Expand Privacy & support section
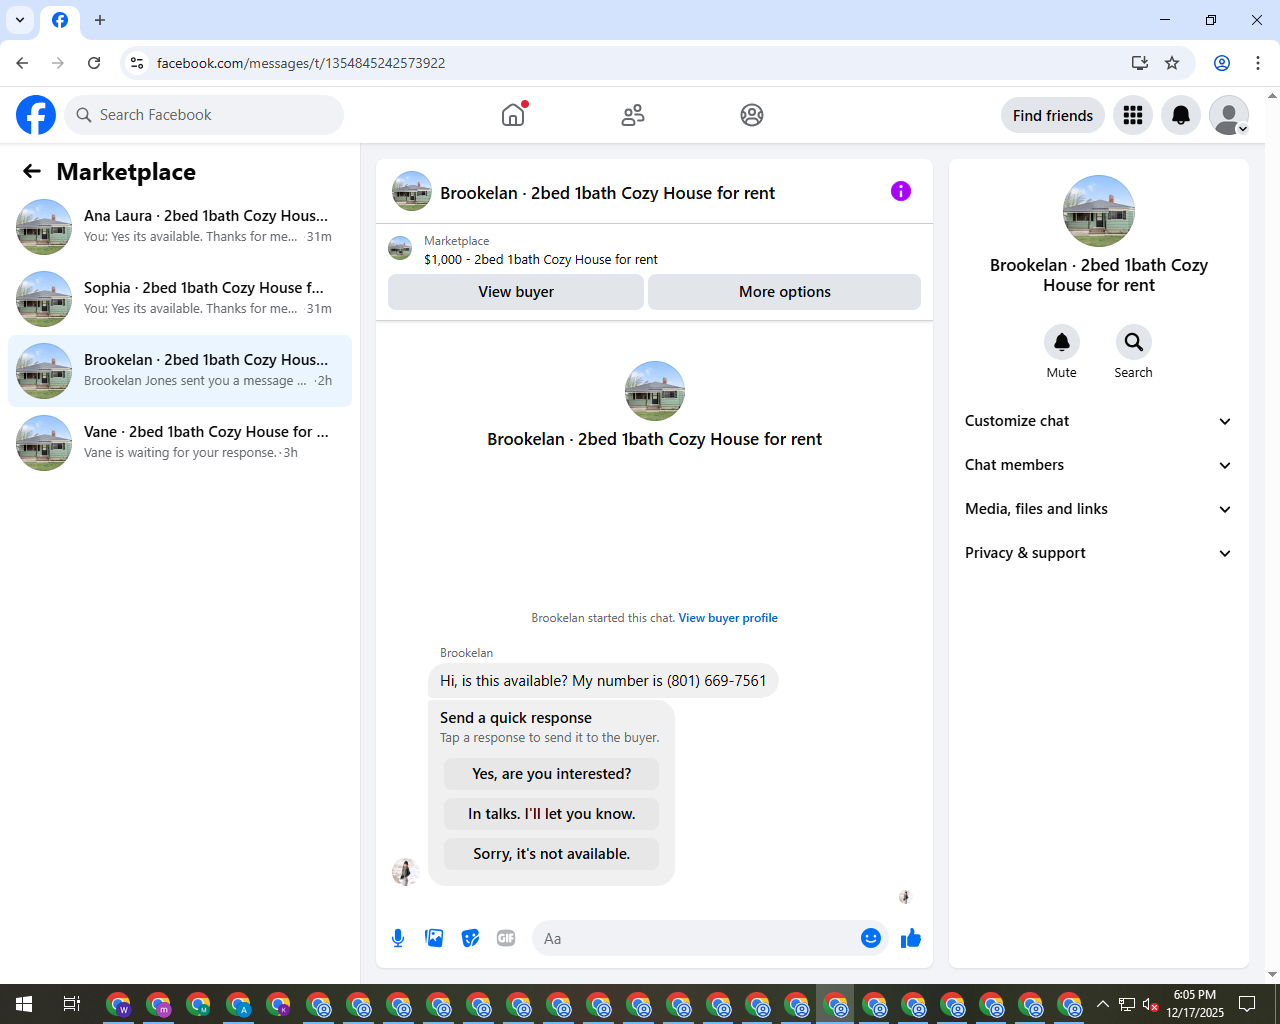This screenshot has width=1280, height=1024. [x=1098, y=553]
